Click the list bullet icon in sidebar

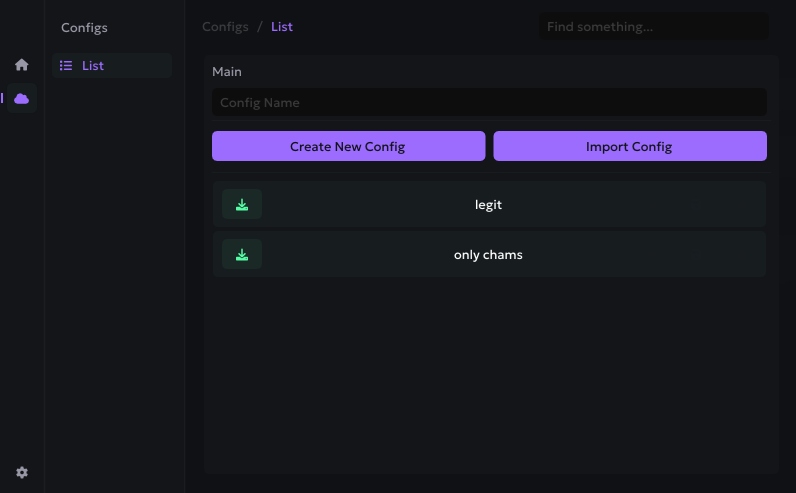click(x=66, y=66)
